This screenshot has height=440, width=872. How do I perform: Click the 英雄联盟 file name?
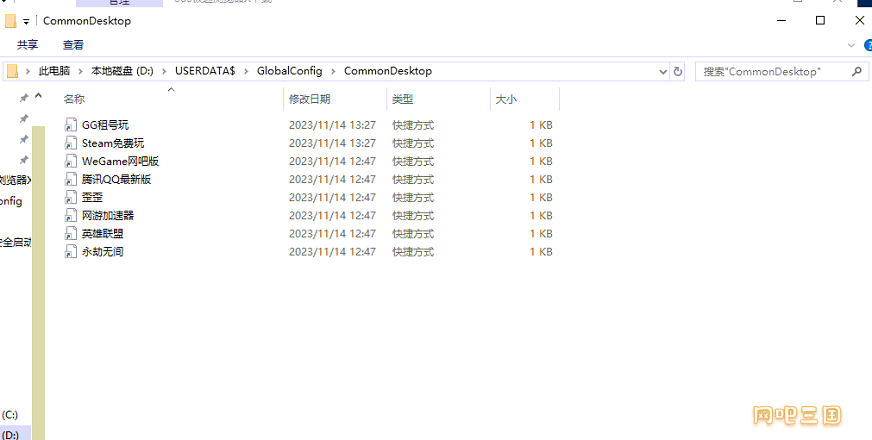[x=102, y=234]
